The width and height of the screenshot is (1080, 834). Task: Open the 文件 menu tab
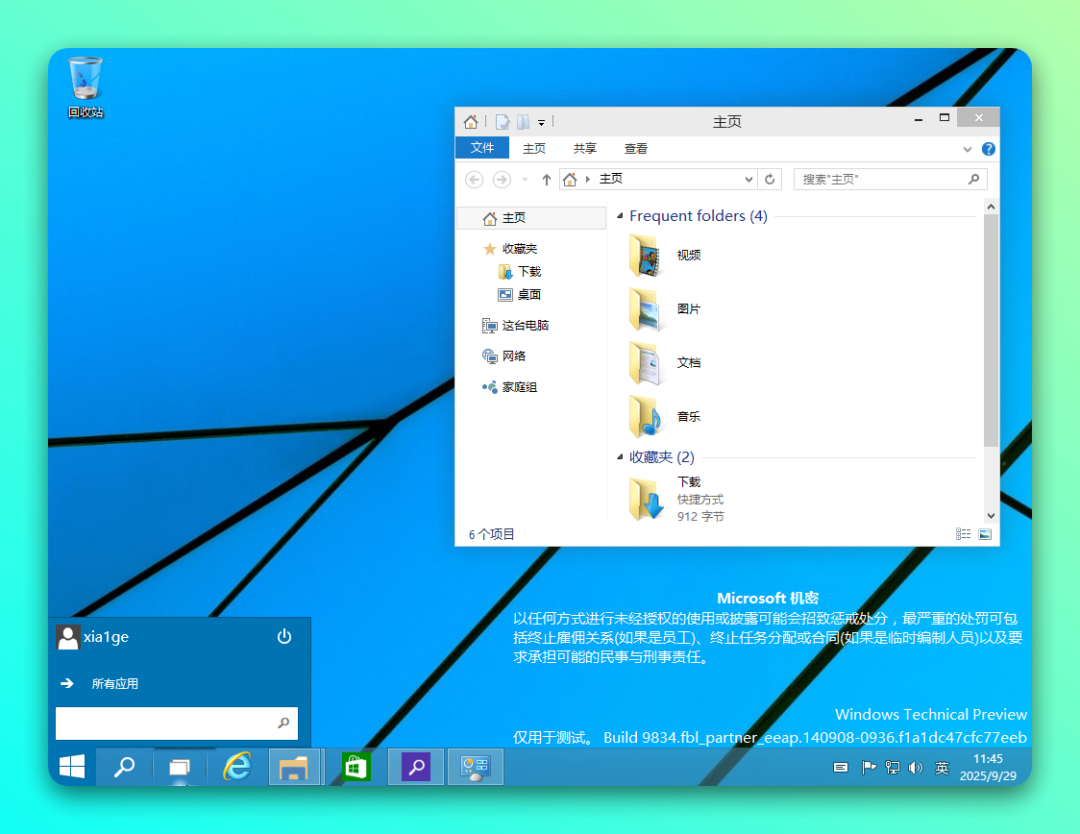click(x=482, y=148)
